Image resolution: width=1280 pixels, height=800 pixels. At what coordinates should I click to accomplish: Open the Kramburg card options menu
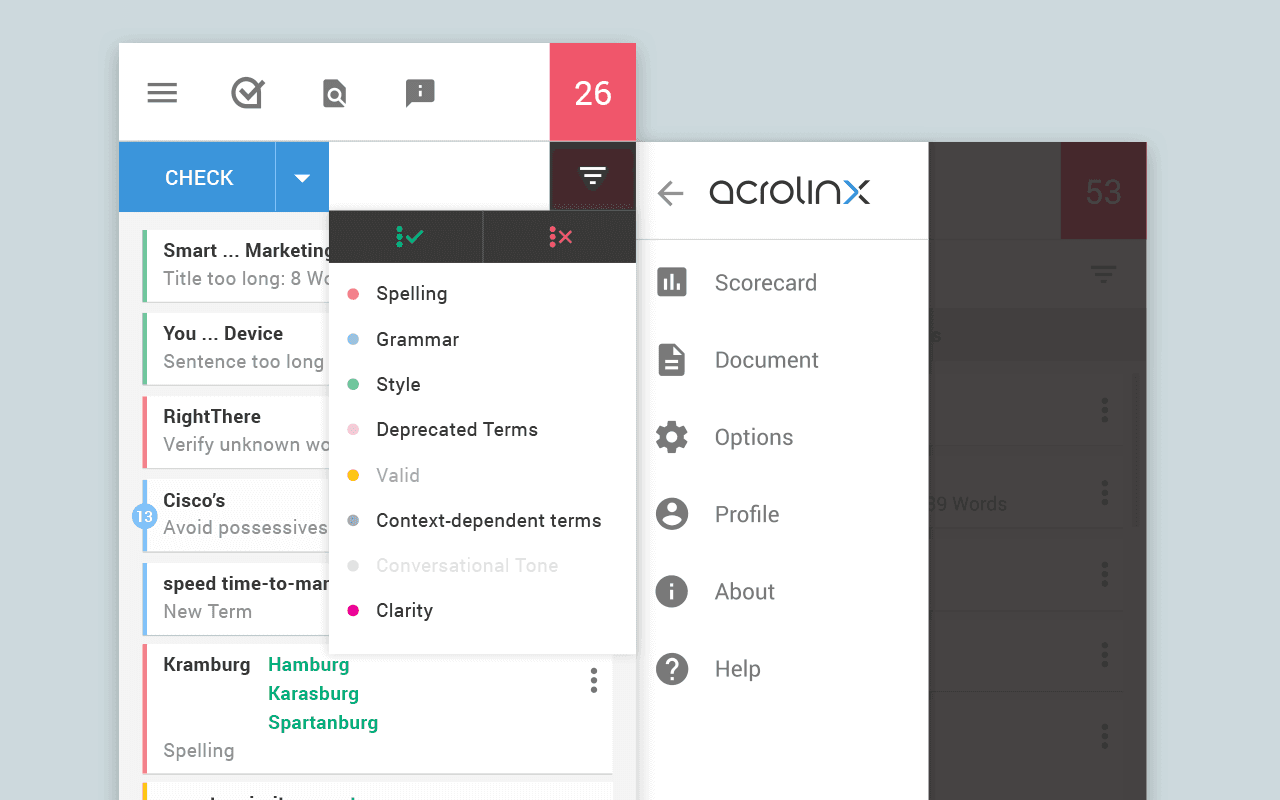[x=593, y=680]
